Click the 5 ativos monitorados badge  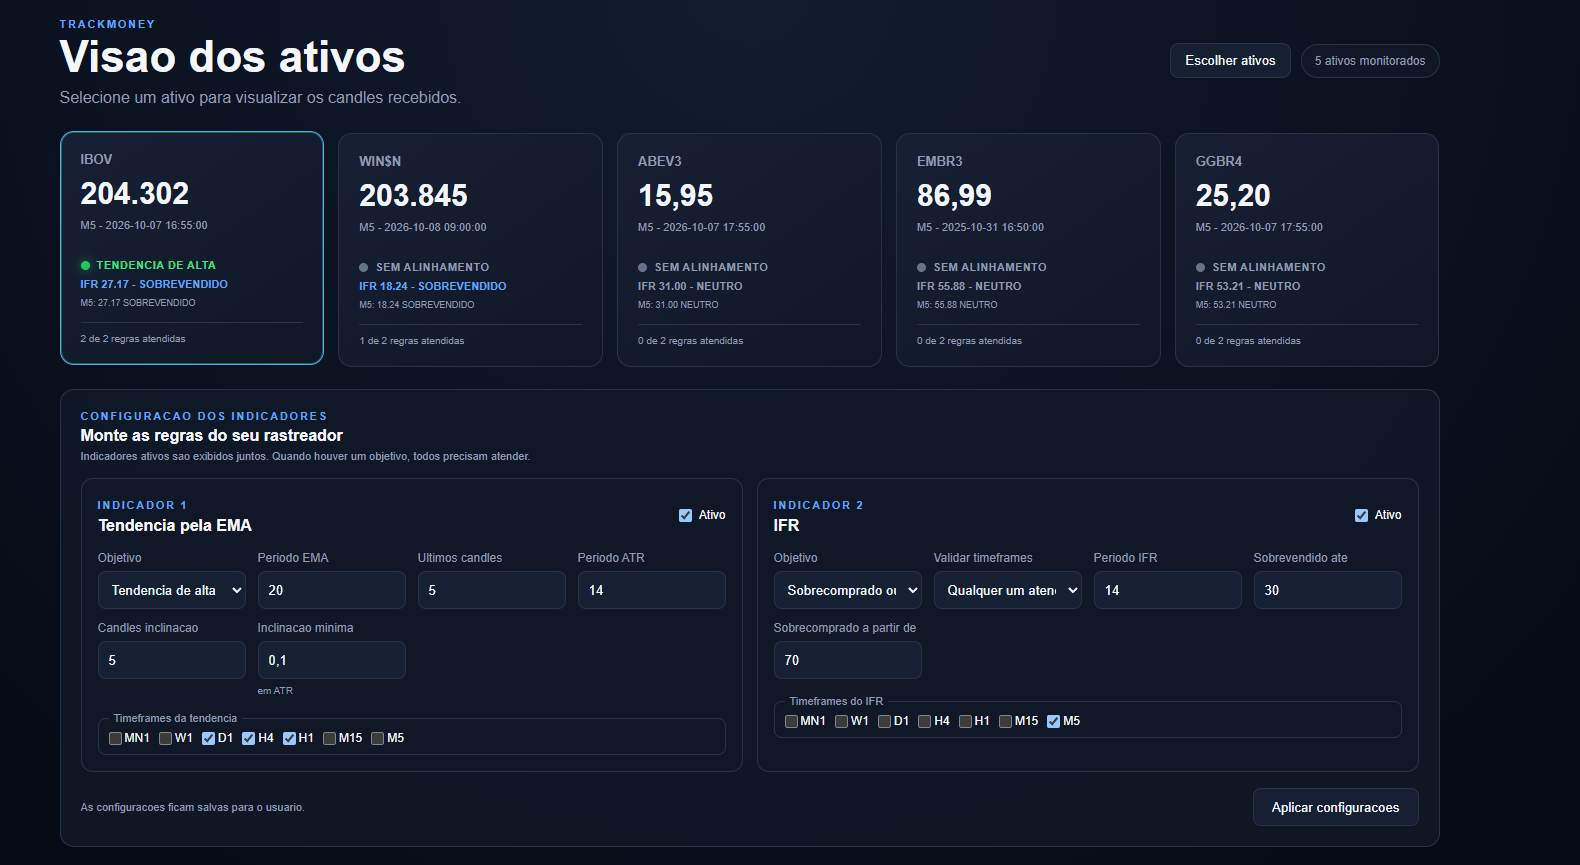1370,61
